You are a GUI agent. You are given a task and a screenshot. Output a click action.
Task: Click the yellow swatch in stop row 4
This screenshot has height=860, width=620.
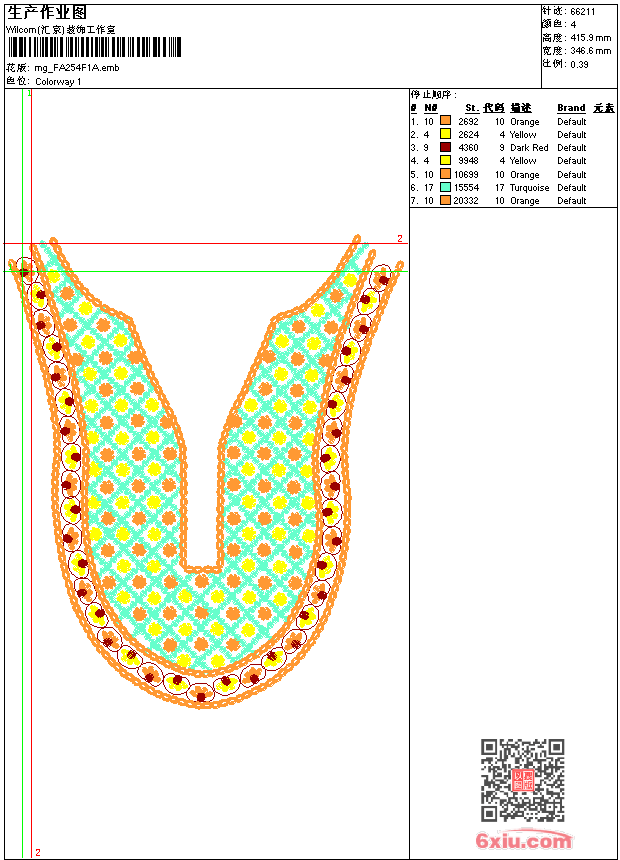coord(446,160)
